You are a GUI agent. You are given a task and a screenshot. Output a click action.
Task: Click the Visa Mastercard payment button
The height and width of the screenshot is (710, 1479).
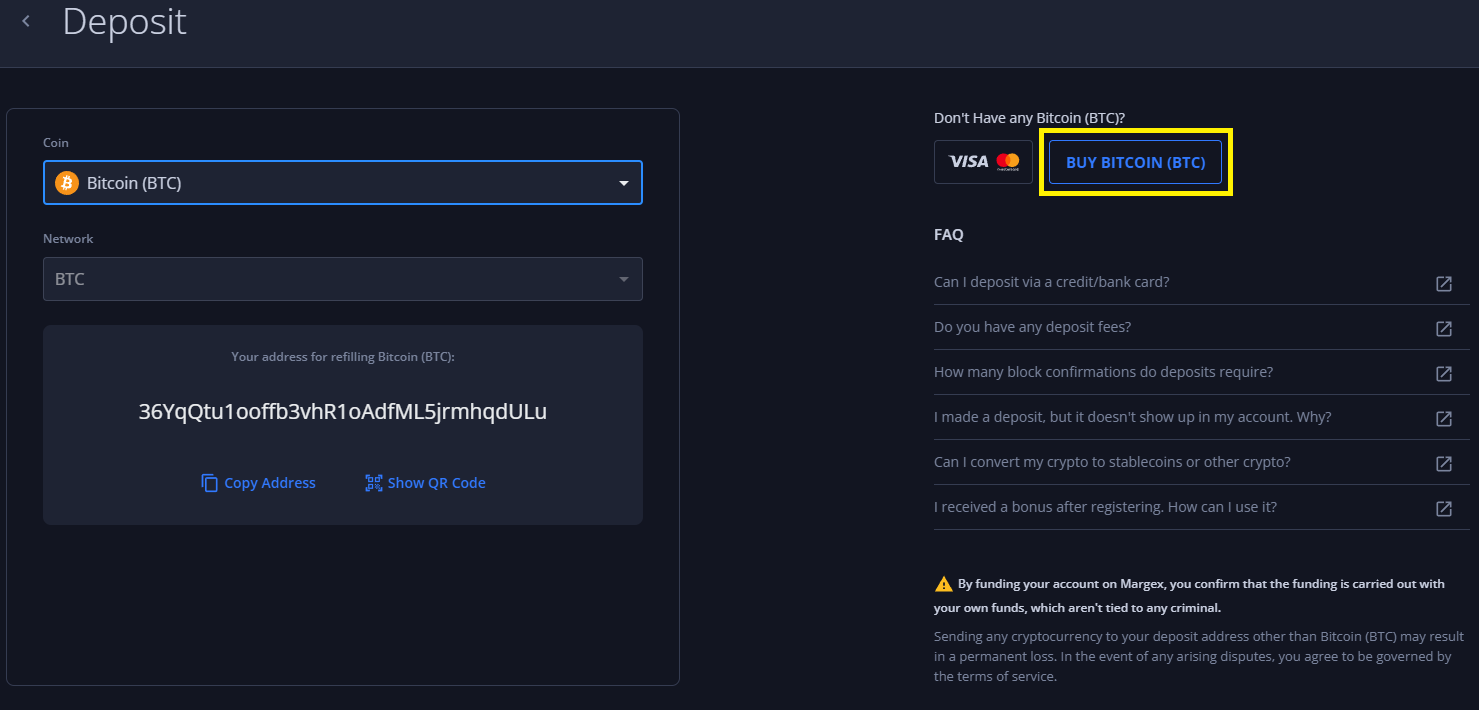982,162
